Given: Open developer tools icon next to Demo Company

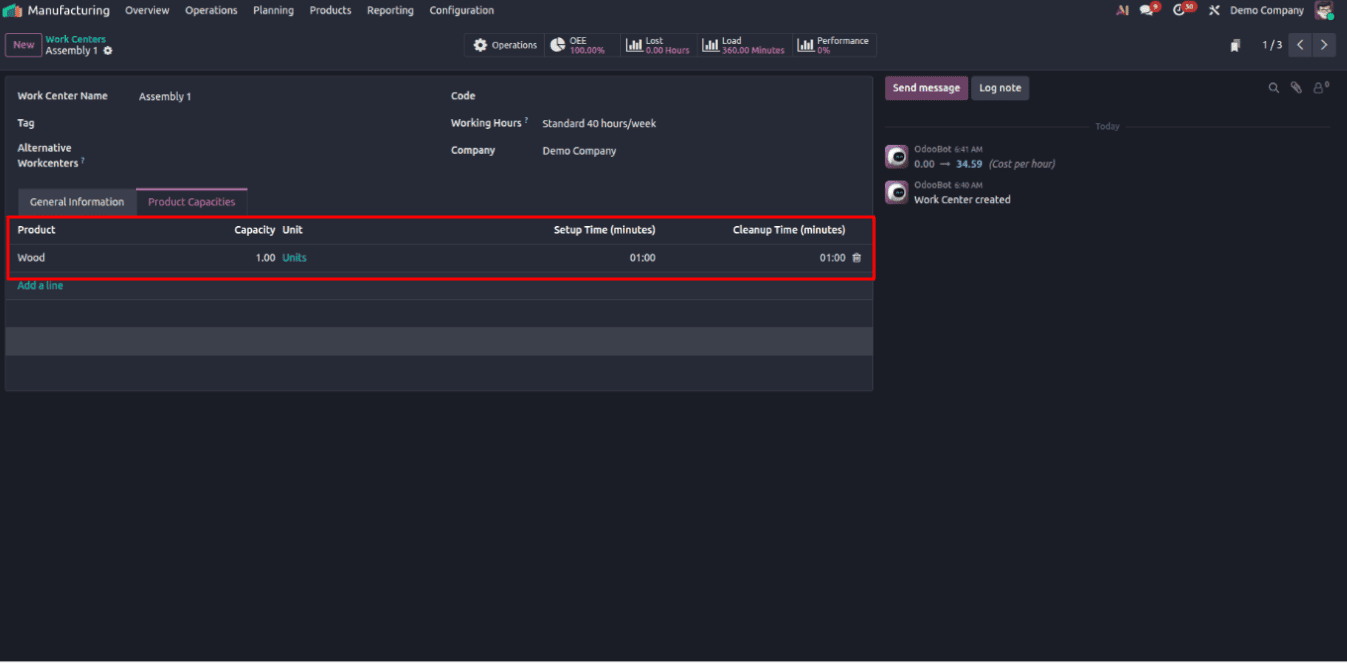Looking at the screenshot, I should pos(1213,10).
